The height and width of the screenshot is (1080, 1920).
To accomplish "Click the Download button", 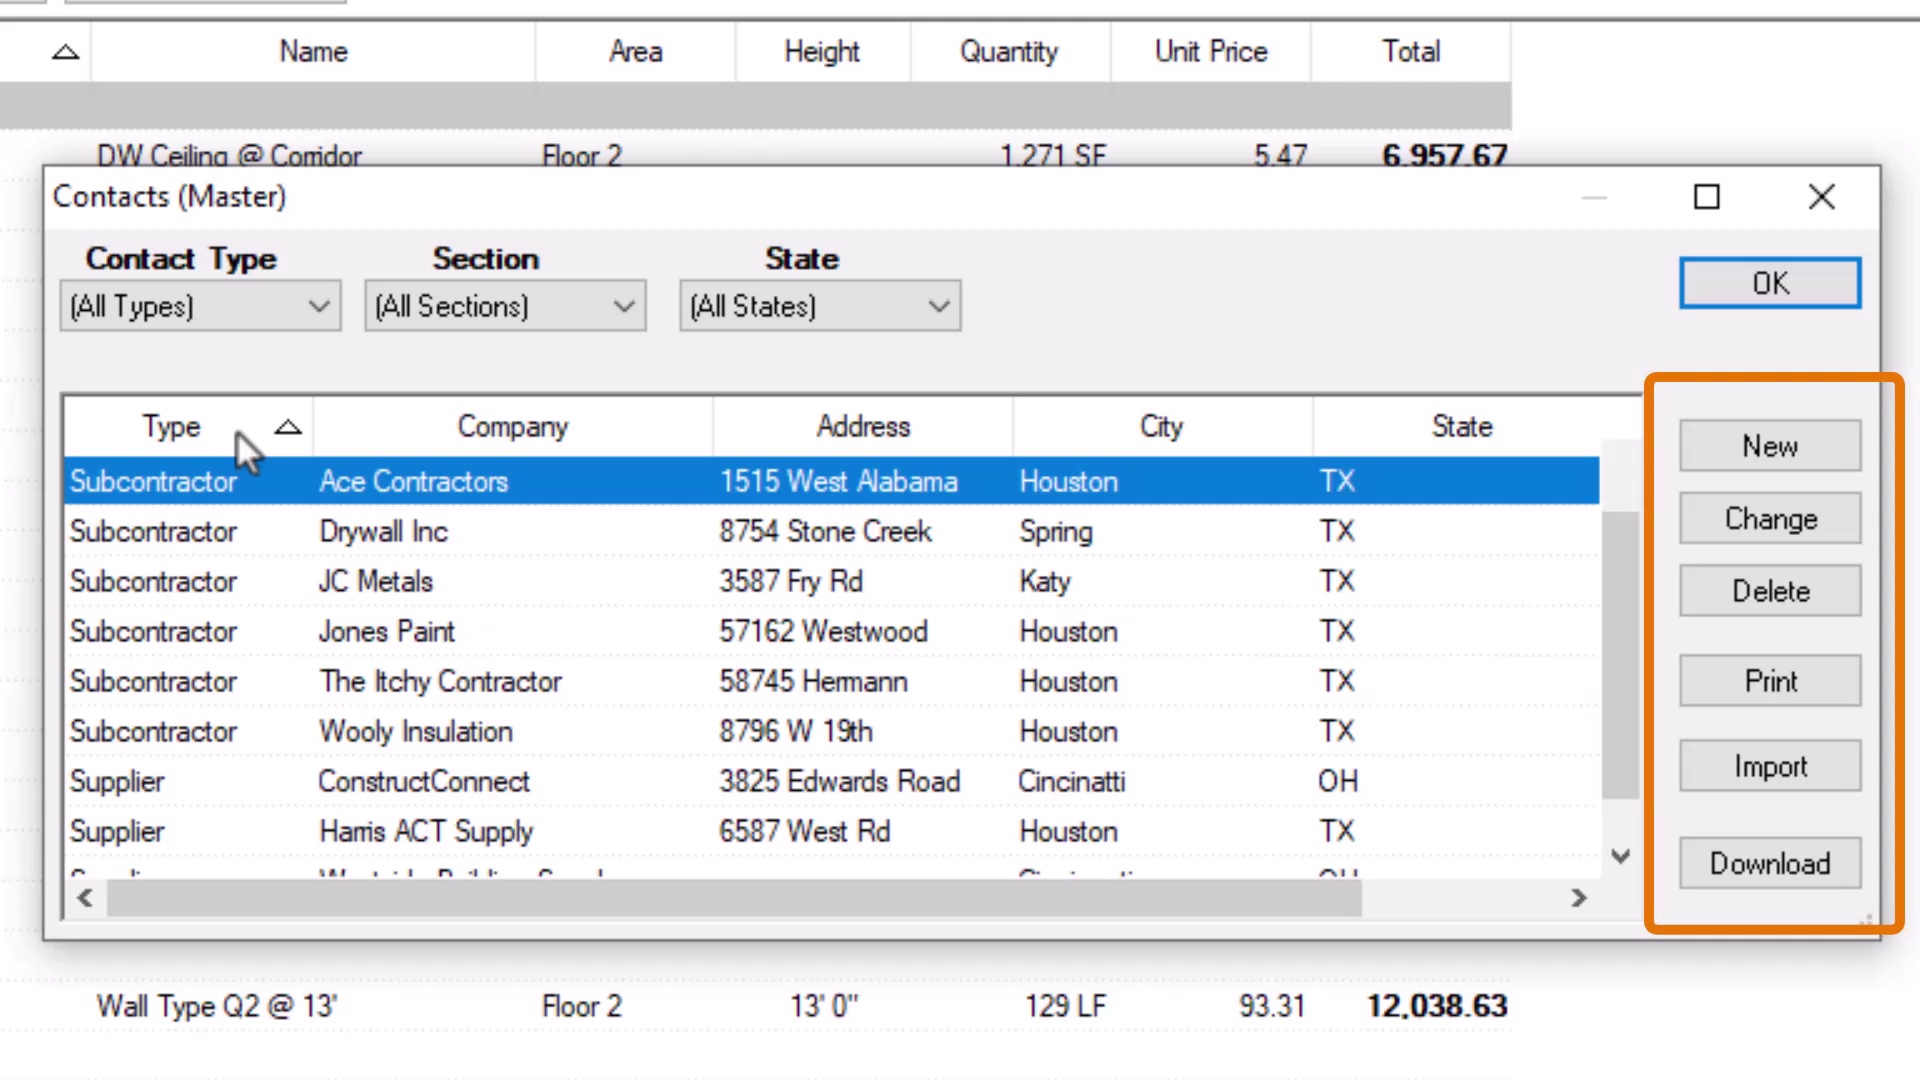I will pyautogui.click(x=1769, y=863).
